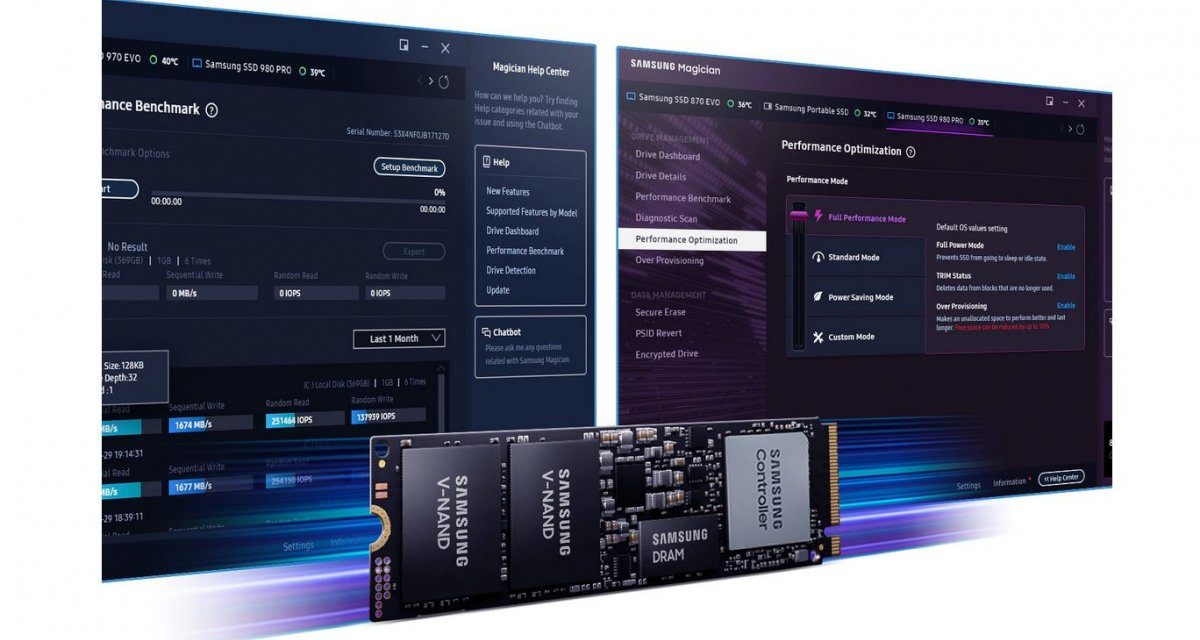Click the Power Saving Mode leaf icon
Screen dimensions: 1200x640
pos(816,297)
